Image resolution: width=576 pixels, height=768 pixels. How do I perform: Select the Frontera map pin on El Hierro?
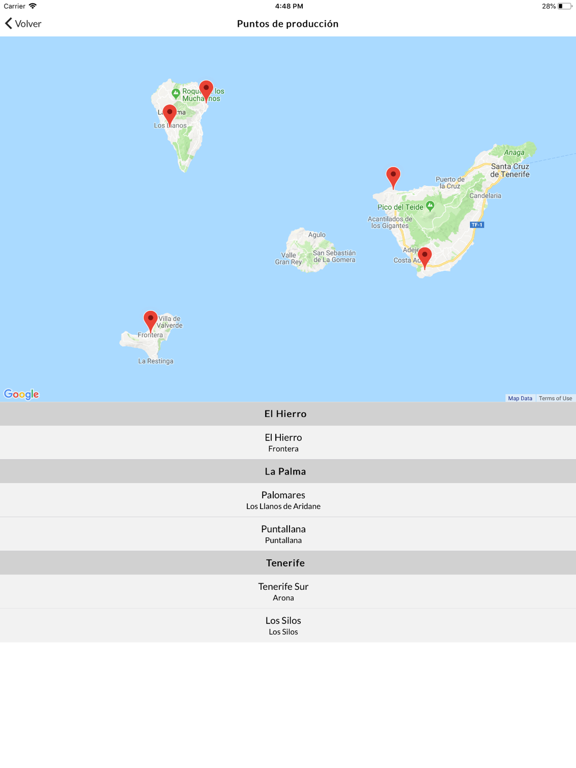click(x=150, y=321)
